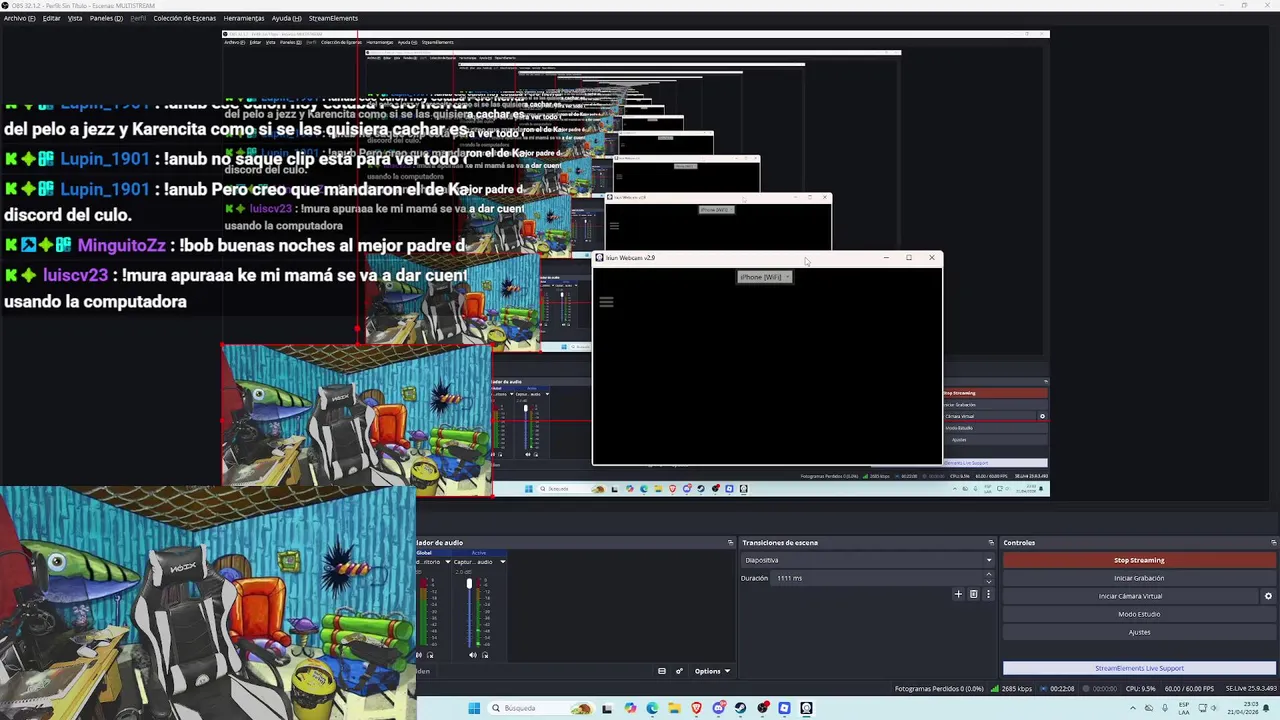Decrease transition duration with down stepper arrow
Screen dimensions: 1280x720
pos(989,582)
